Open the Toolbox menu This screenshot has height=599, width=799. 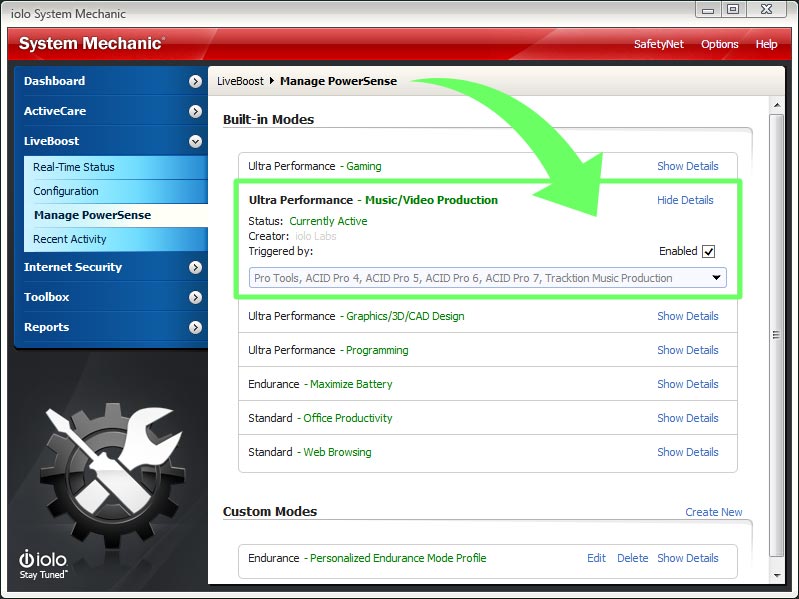(46, 297)
